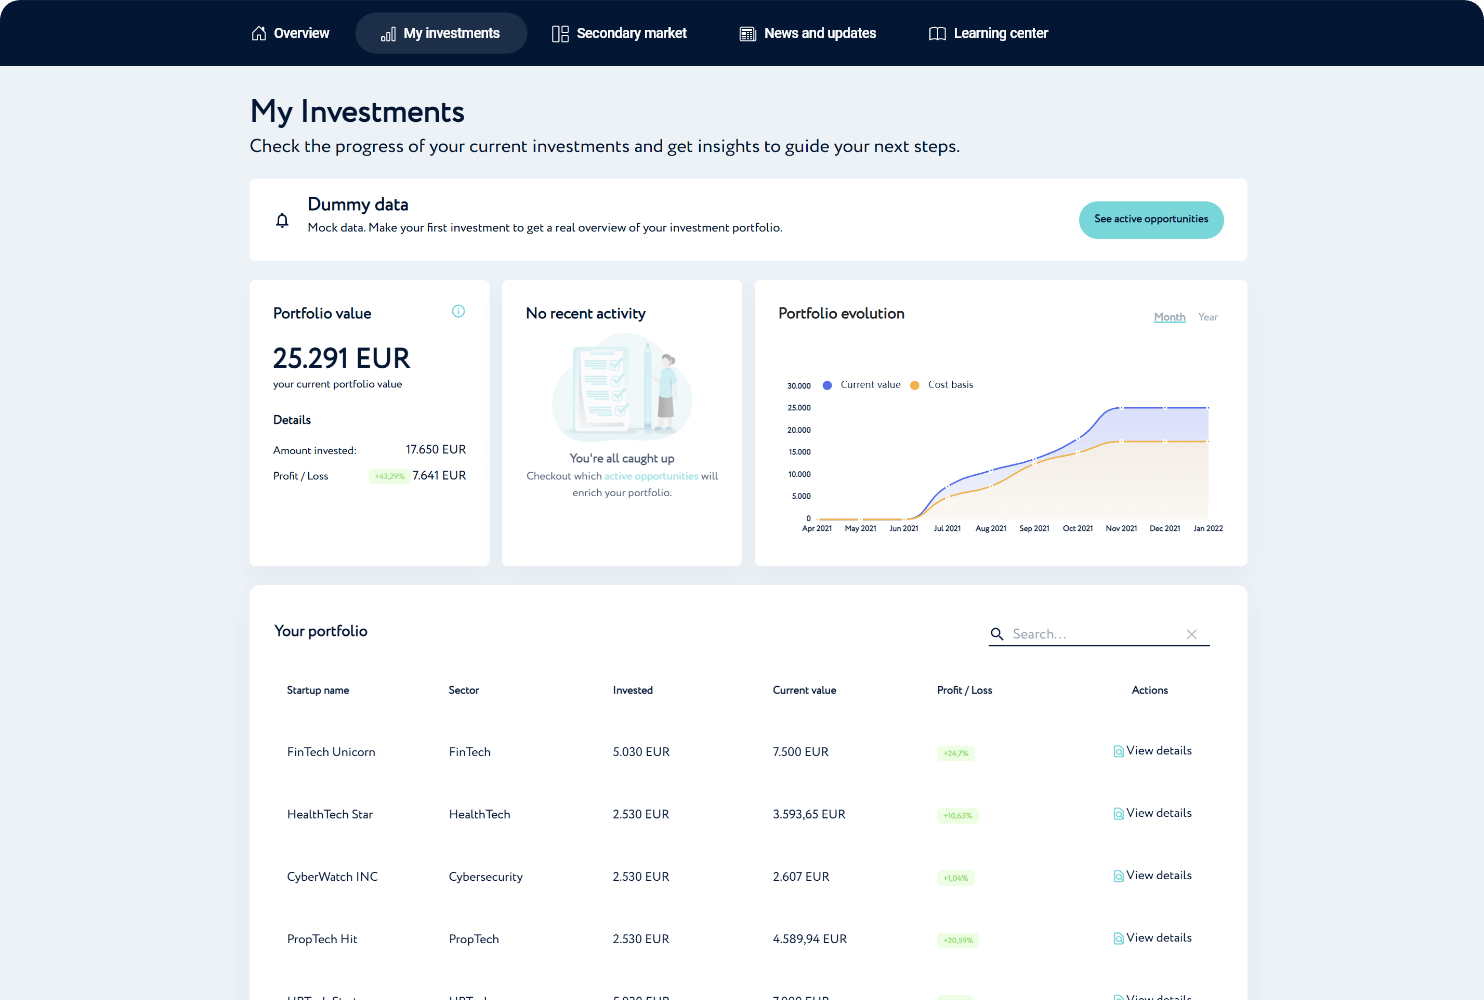Screen dimensions: 1484x1000
Task: Click the document icon in PropTech Hit row
Action: (x=1119, y=938)
